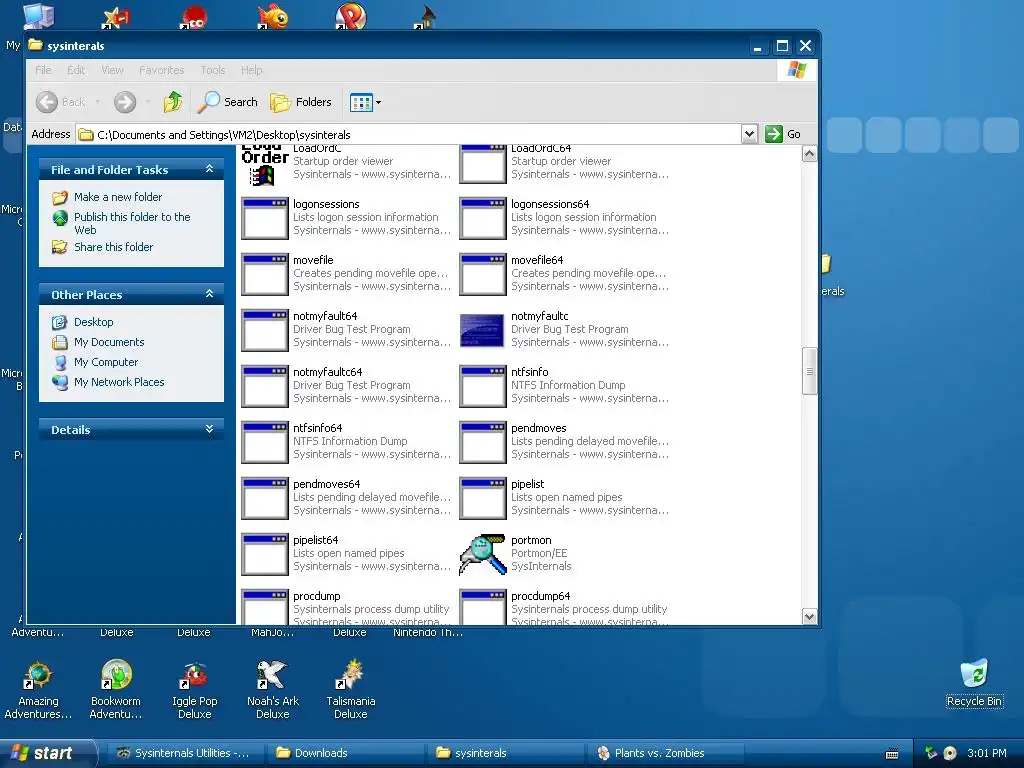1024x768 pixels.
Task: Click the scrollbar down arrow in file list
Action: point(809,616)
